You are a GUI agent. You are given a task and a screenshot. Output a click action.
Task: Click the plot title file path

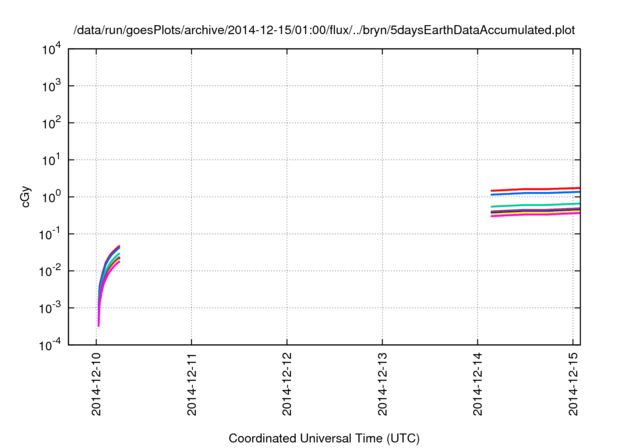(x=324, y=30)
